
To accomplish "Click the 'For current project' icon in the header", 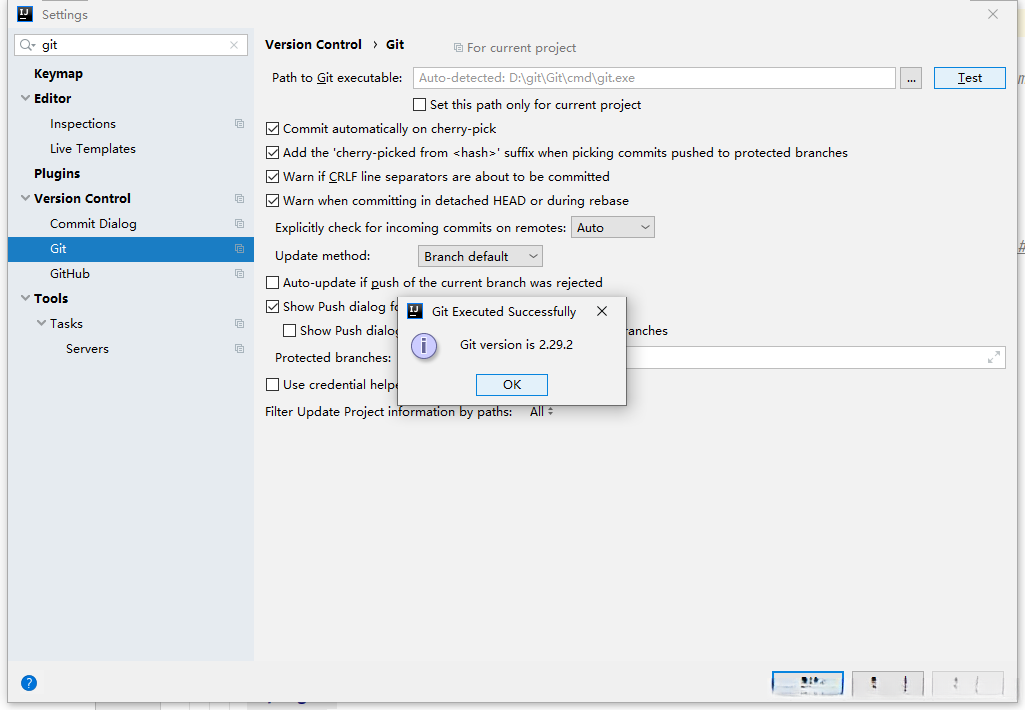I will [458, 48].
